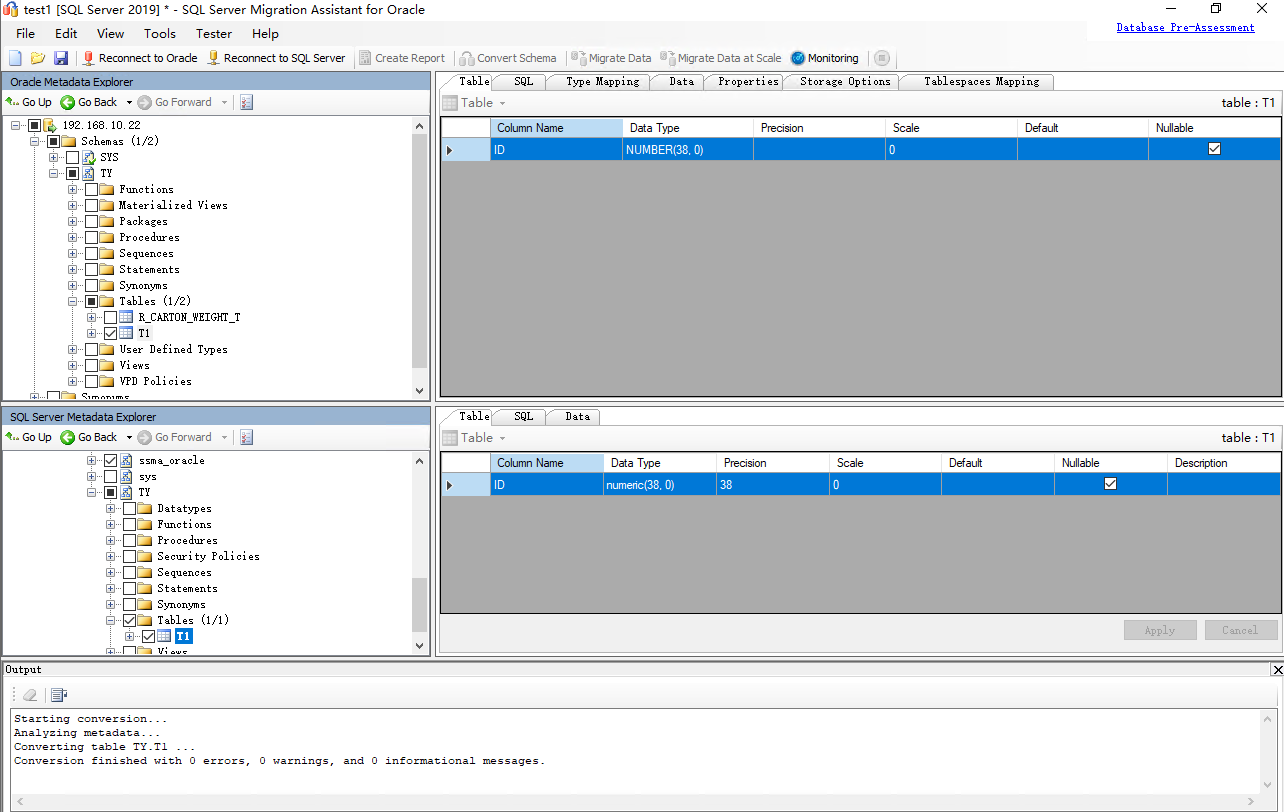This screenshot has width=1284, height=812.
Task: Click Reconnect to Oracle
Action: point(140,58)
